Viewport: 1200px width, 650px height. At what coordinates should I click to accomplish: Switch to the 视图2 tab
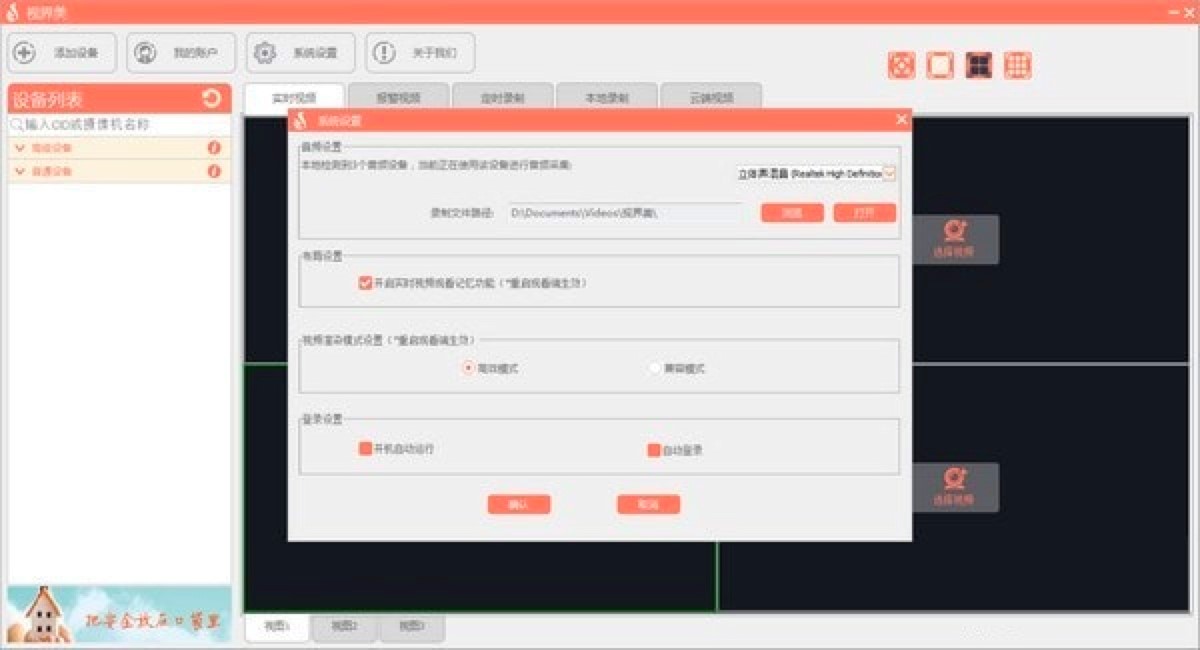[x=343, y=629]
